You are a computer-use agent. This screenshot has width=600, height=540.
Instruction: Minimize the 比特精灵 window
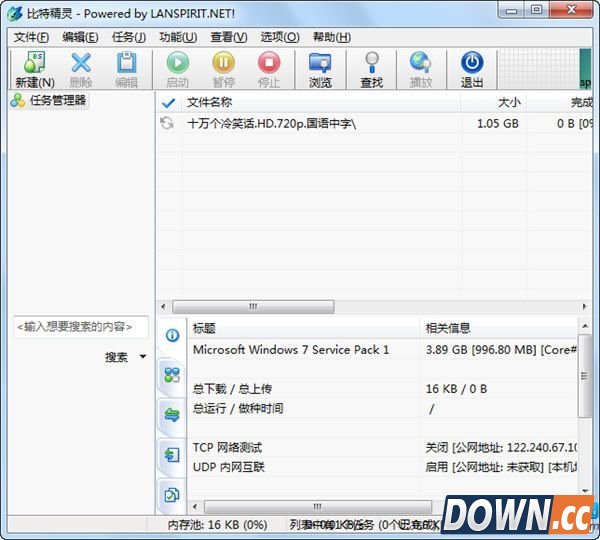[x=512, y=10]
